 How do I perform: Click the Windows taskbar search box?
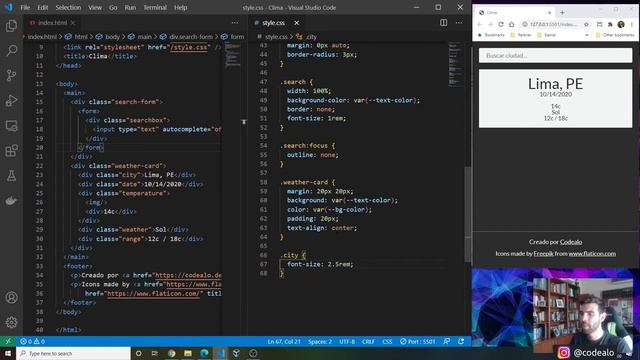click(73, 353)
